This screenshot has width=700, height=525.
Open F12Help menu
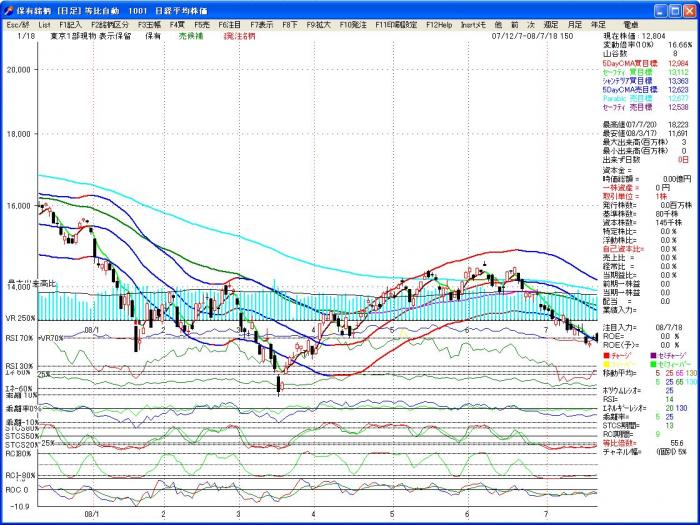(439, 25)
